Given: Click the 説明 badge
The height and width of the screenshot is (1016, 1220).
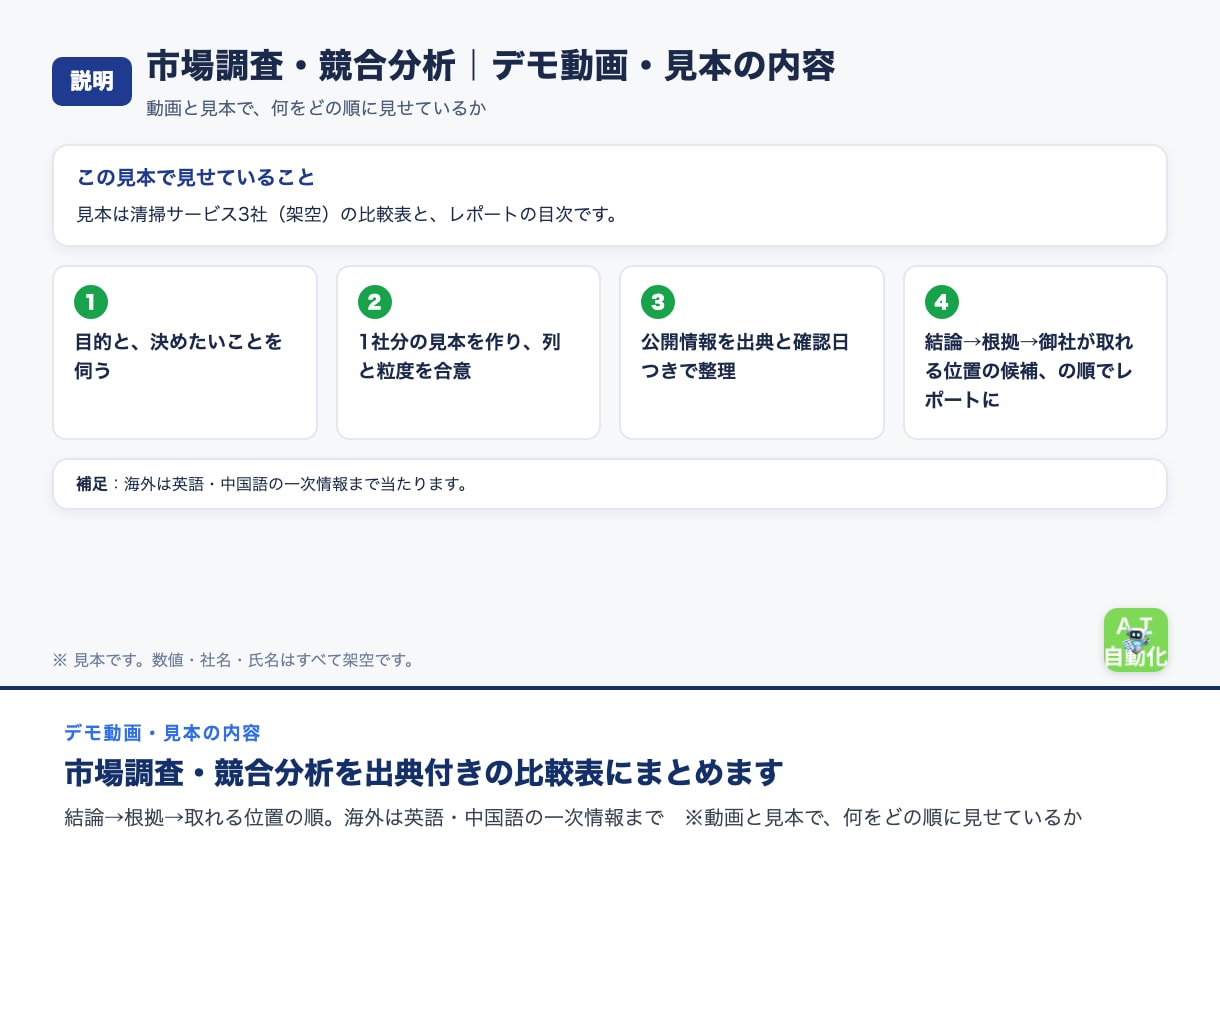Looking at the screenshot, I should pos(92,81).
